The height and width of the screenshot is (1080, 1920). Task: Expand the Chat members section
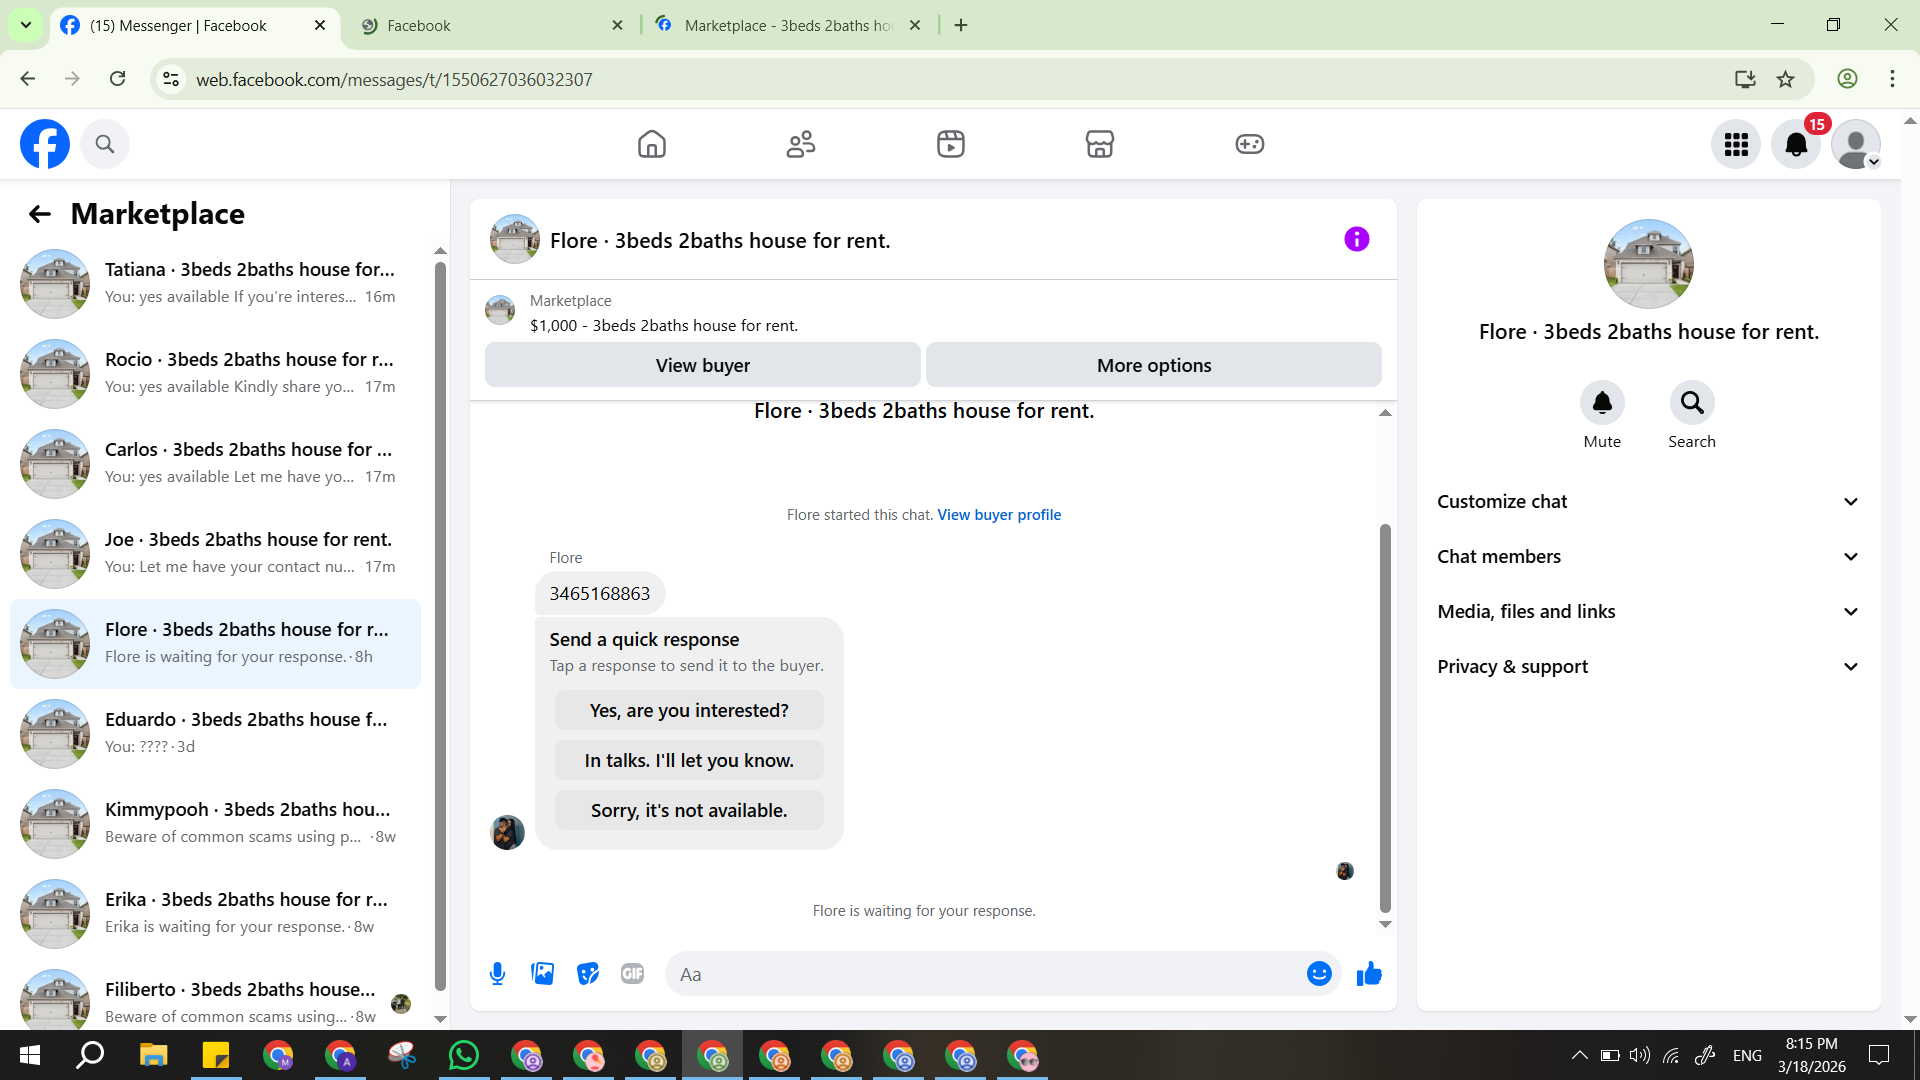click(1648, 557)
